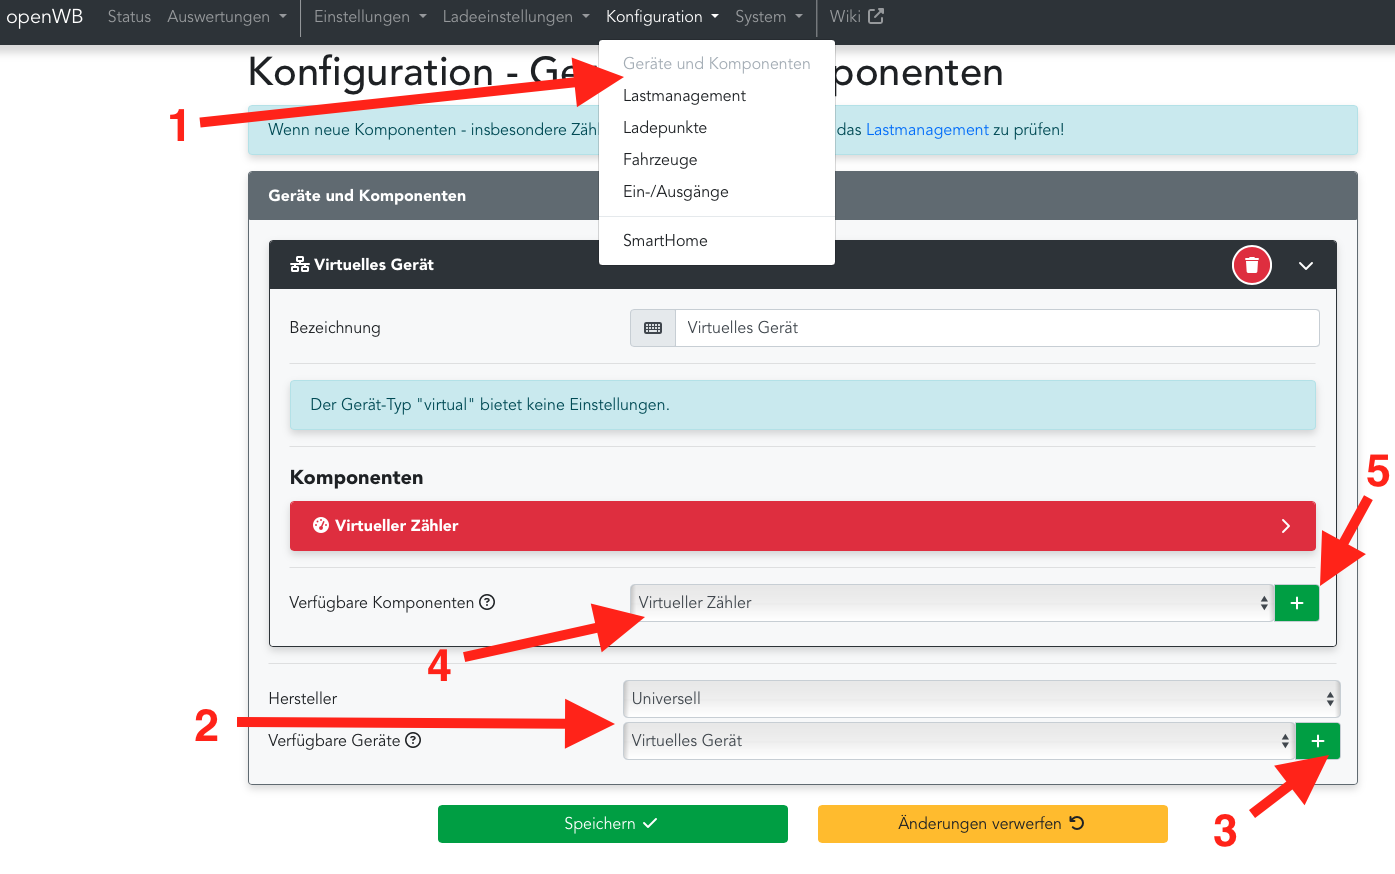Viewport: 1395px width, 874px height.
Task: Select Fahrzeuge menu entry
Action: click(660, 160)
